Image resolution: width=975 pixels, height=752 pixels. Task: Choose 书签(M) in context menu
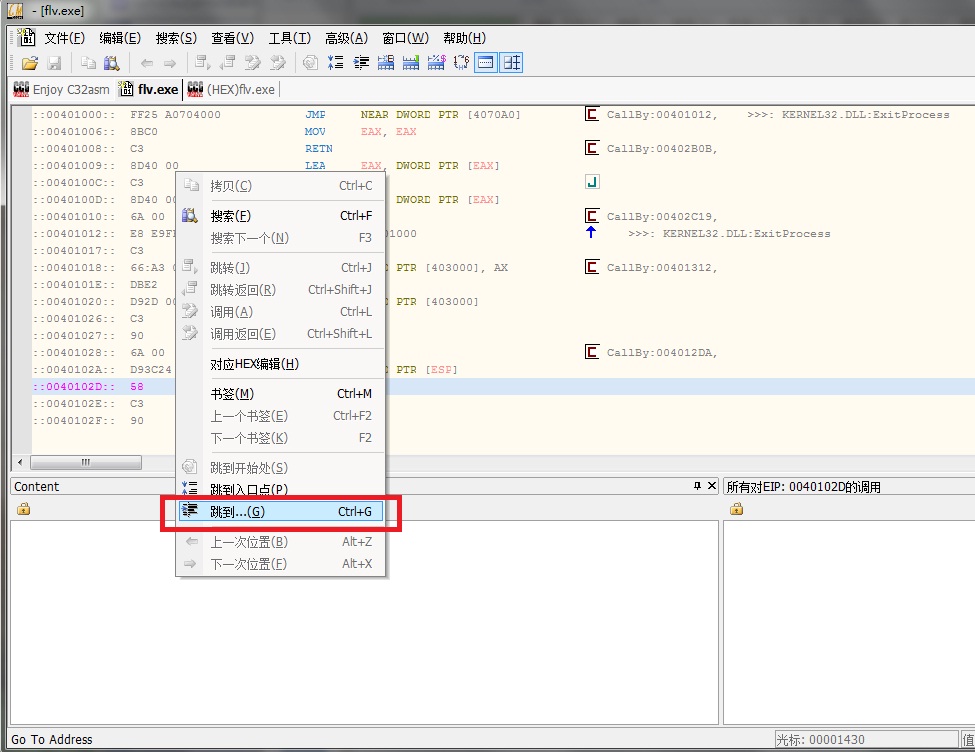282,394
